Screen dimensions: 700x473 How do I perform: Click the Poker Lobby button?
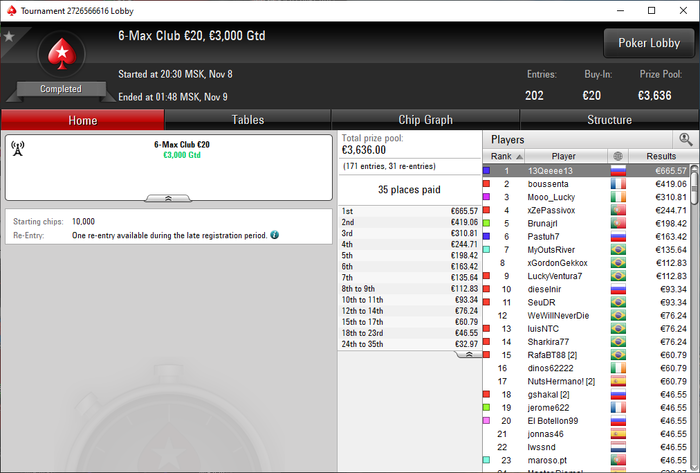649,43
